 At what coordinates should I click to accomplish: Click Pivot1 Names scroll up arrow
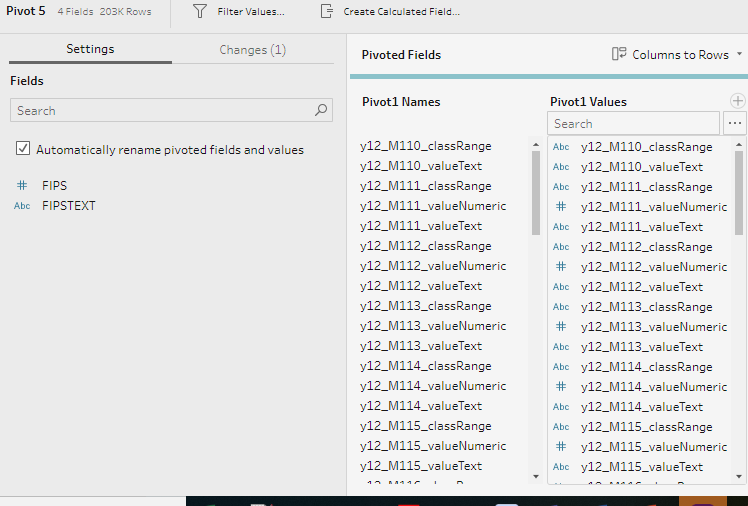(536, 145)
